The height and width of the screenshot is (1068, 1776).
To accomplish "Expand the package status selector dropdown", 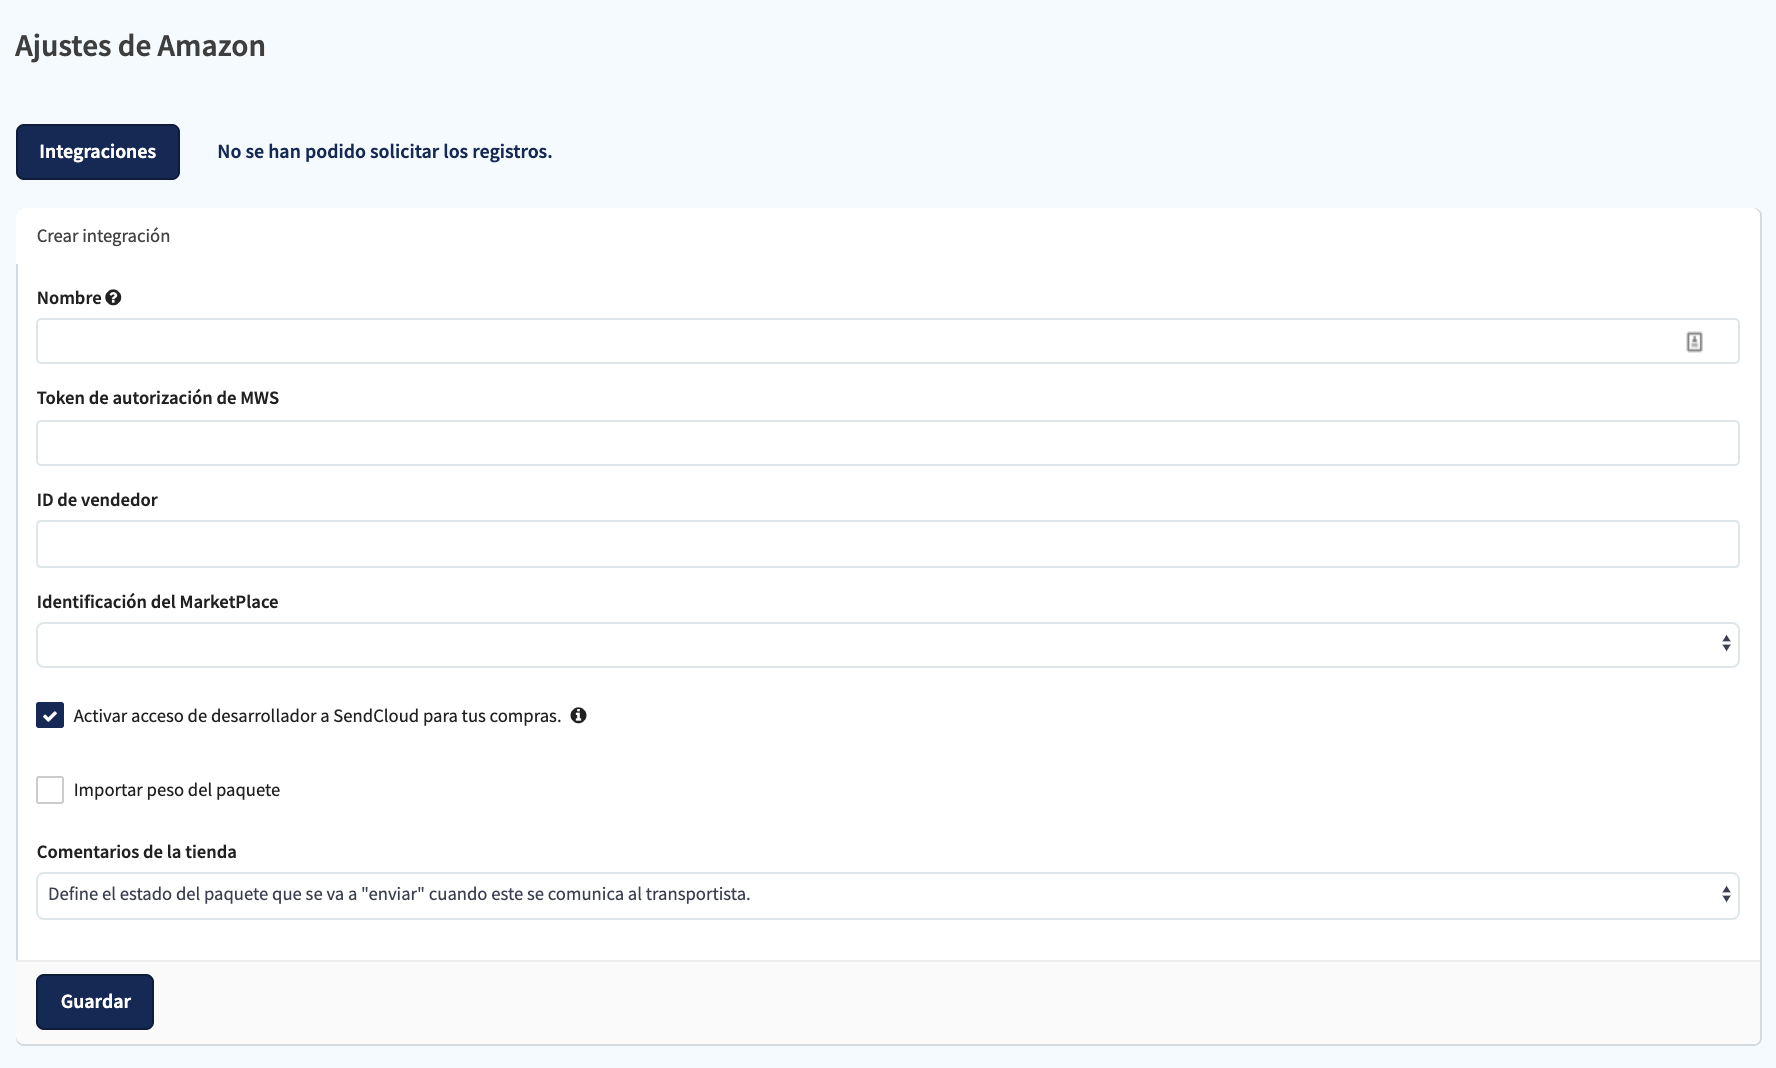I will (886, 895).
